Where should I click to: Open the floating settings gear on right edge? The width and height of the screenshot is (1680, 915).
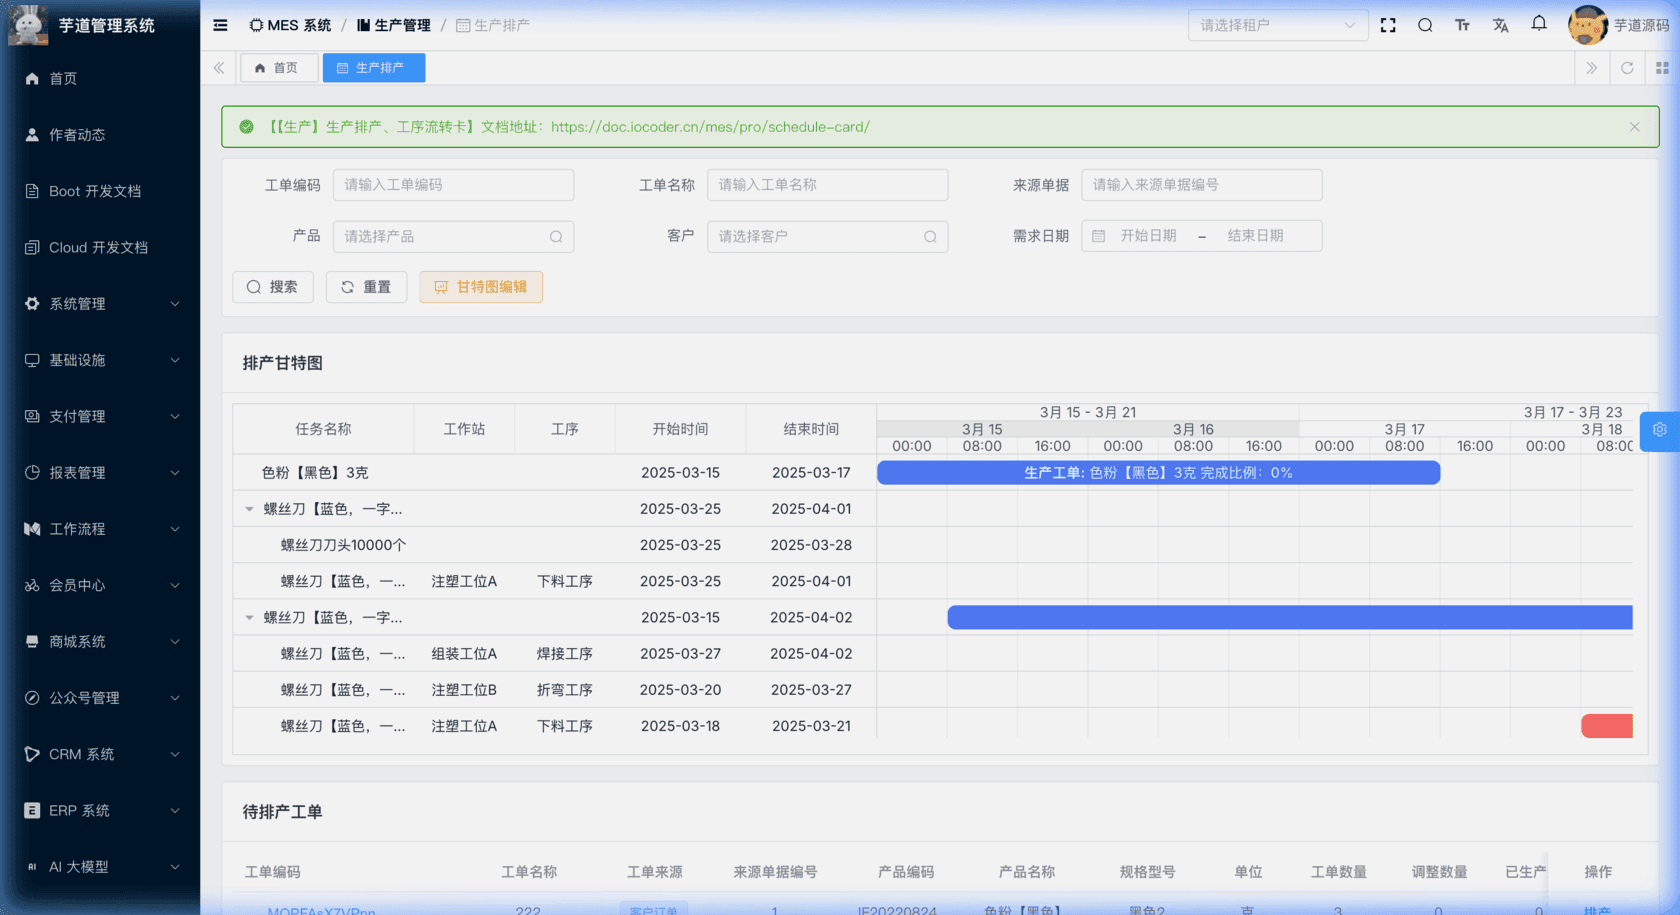(x=1660, y=430)
